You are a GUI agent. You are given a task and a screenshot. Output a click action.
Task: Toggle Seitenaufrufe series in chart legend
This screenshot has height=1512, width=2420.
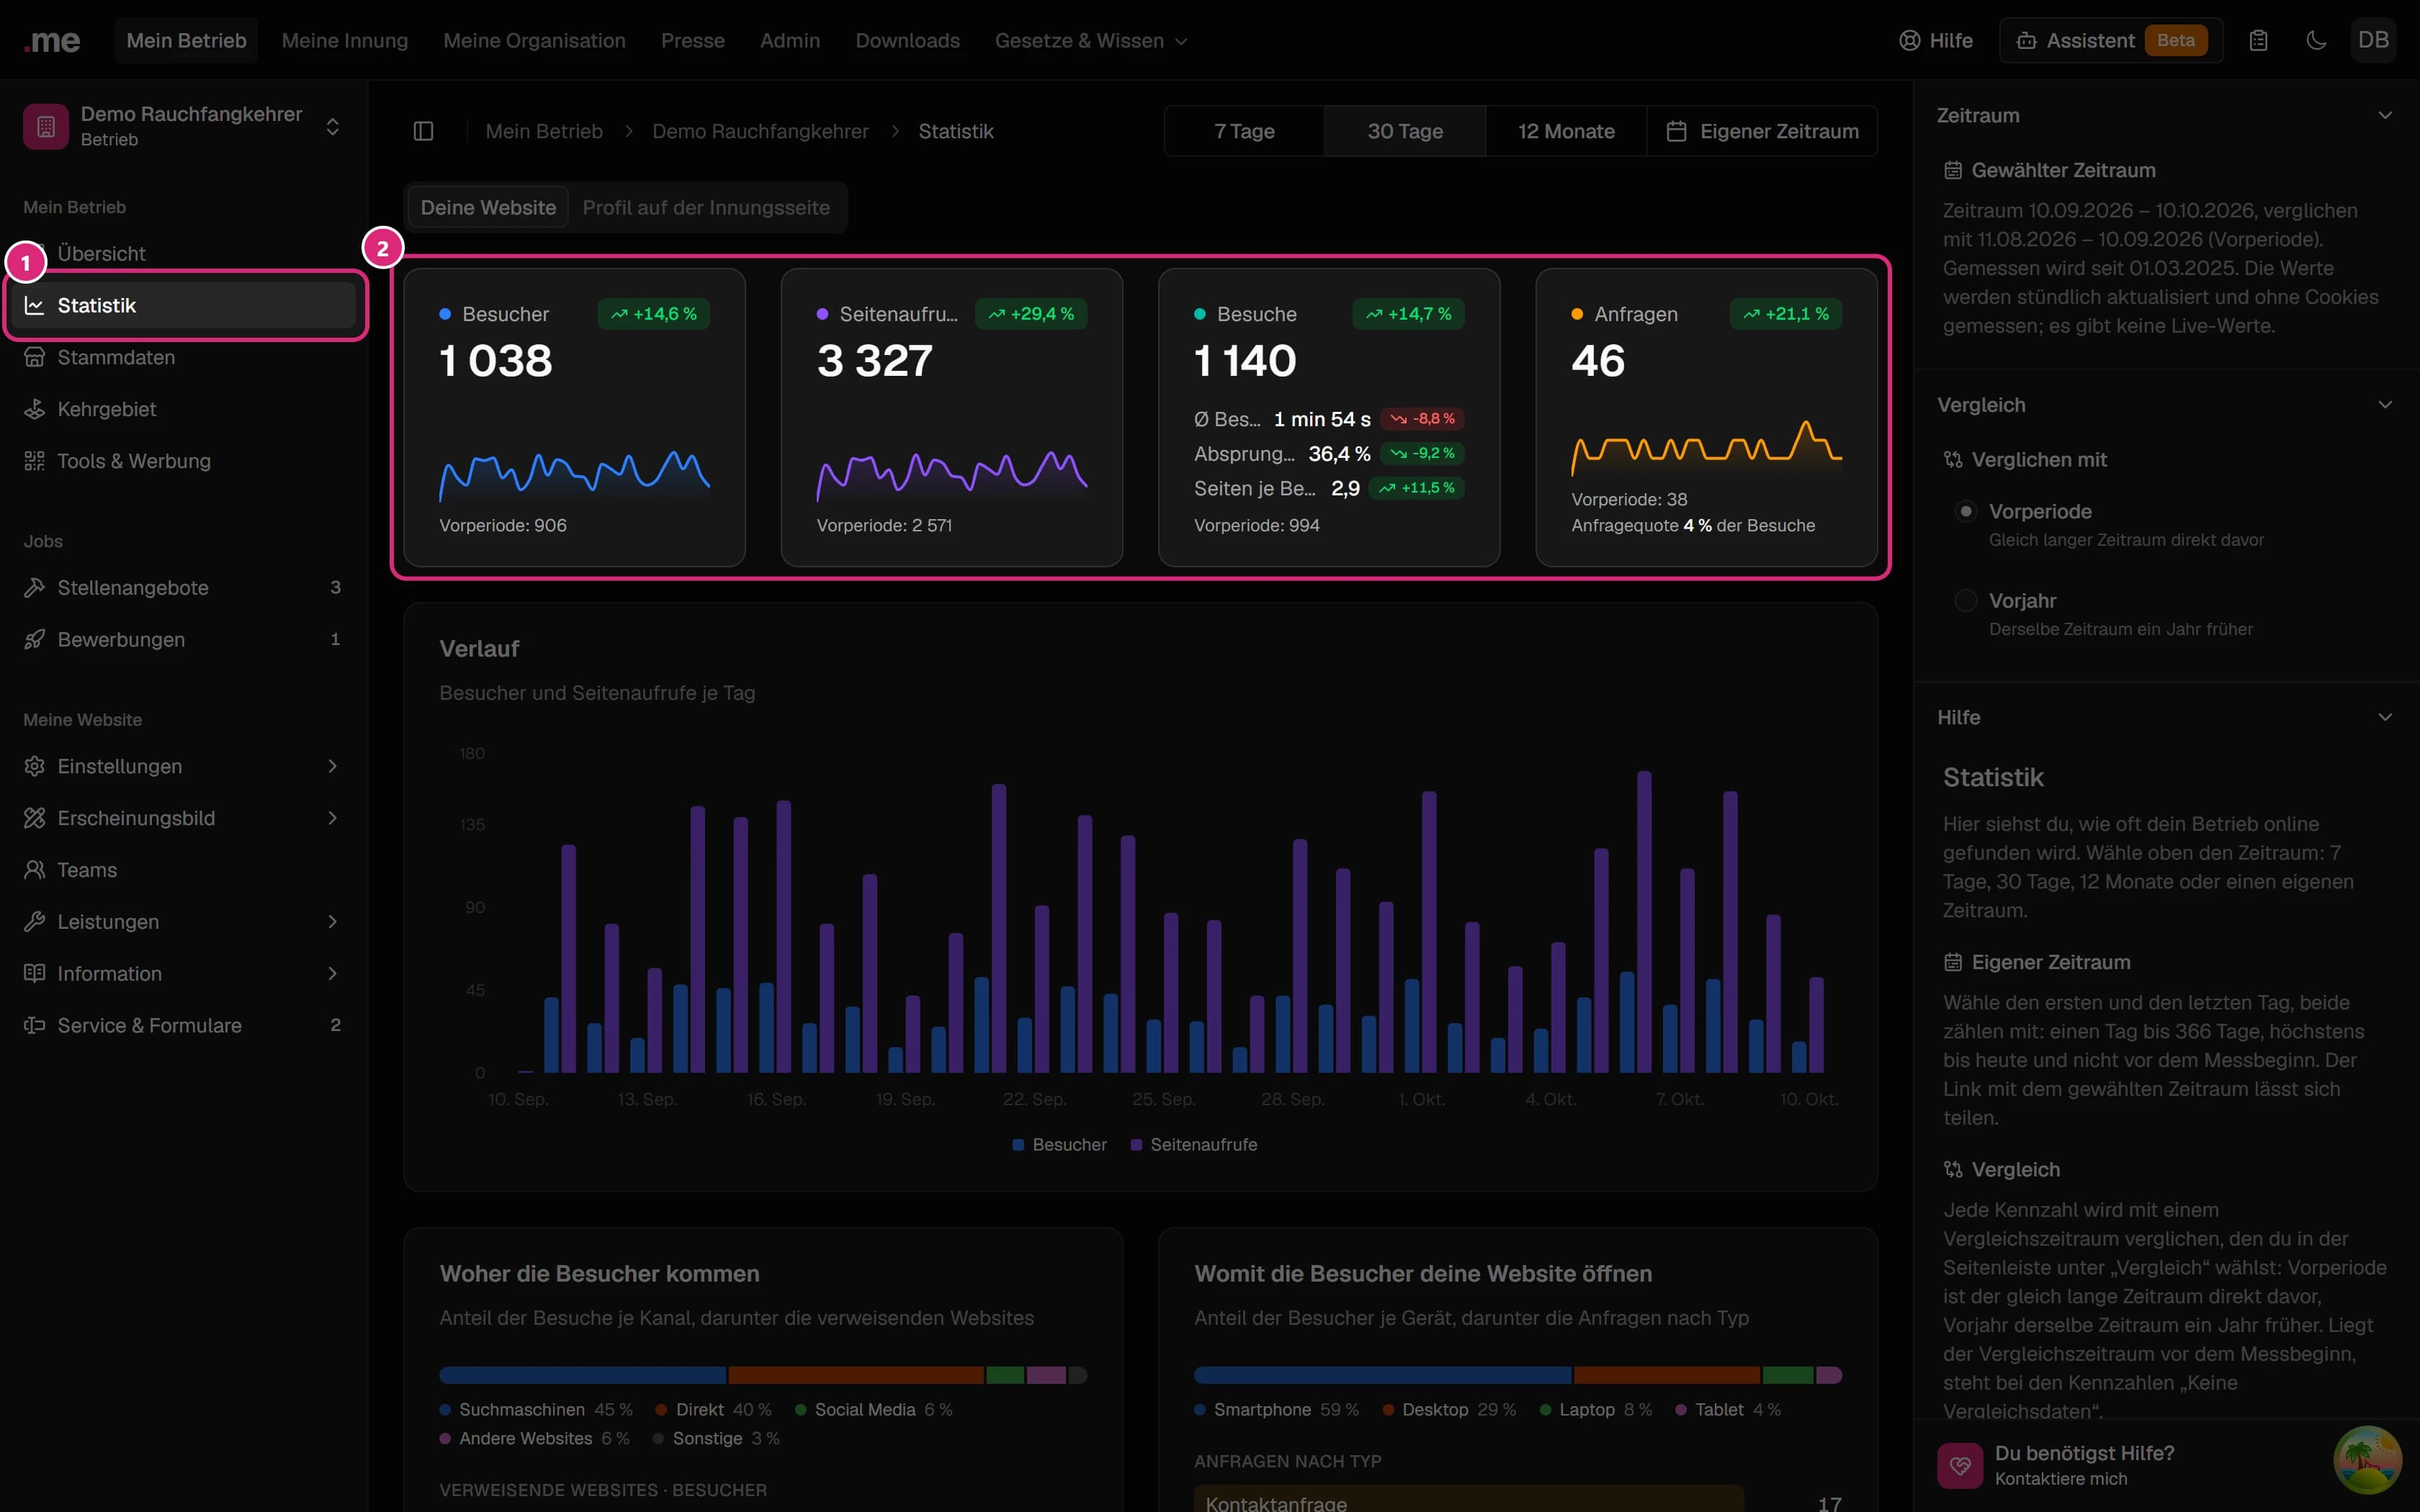coord(1194,1144)
